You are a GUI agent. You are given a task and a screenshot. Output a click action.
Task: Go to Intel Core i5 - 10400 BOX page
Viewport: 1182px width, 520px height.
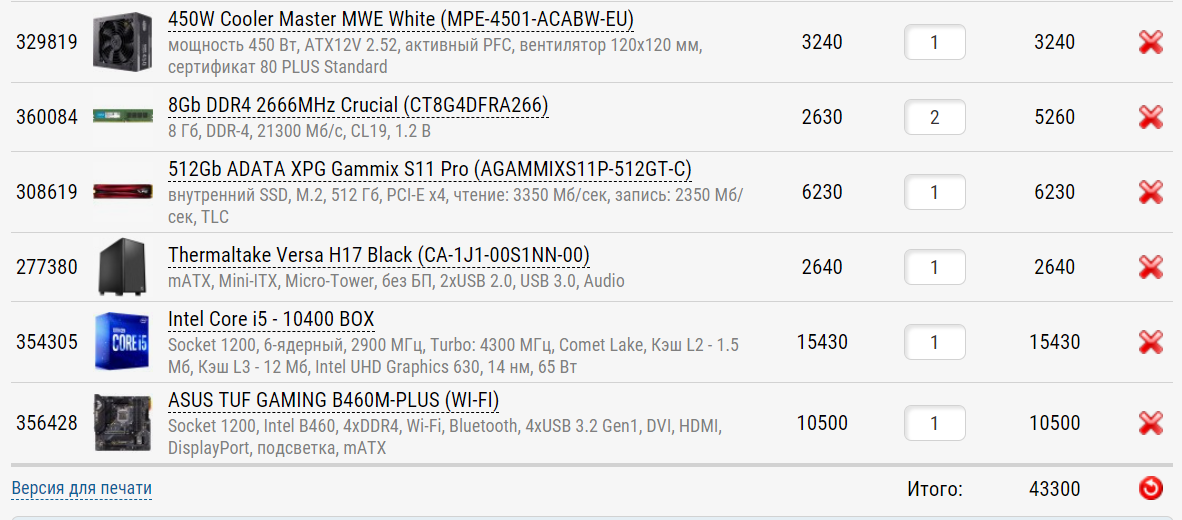271,319
